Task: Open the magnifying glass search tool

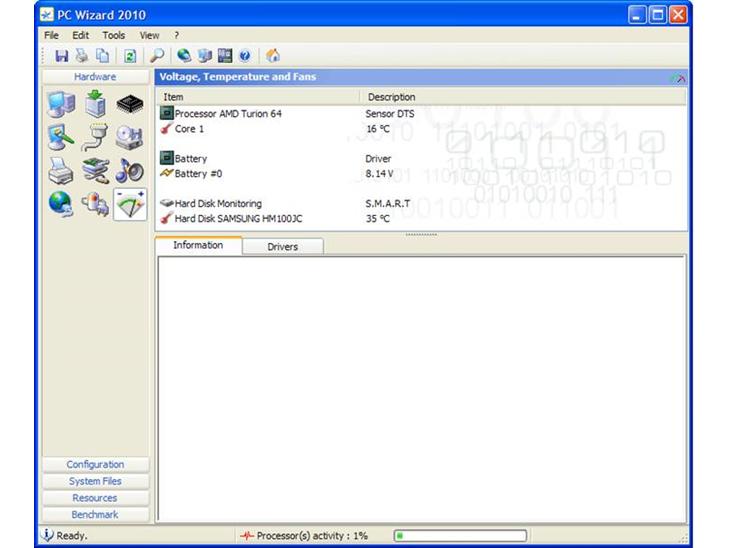Action: pyautogui.click(x=158, y=56)
